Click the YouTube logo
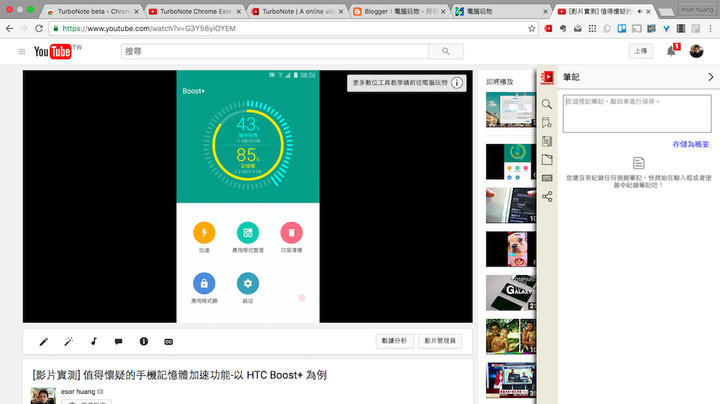This screenshot has height=404, width=720. click(52, 51)
